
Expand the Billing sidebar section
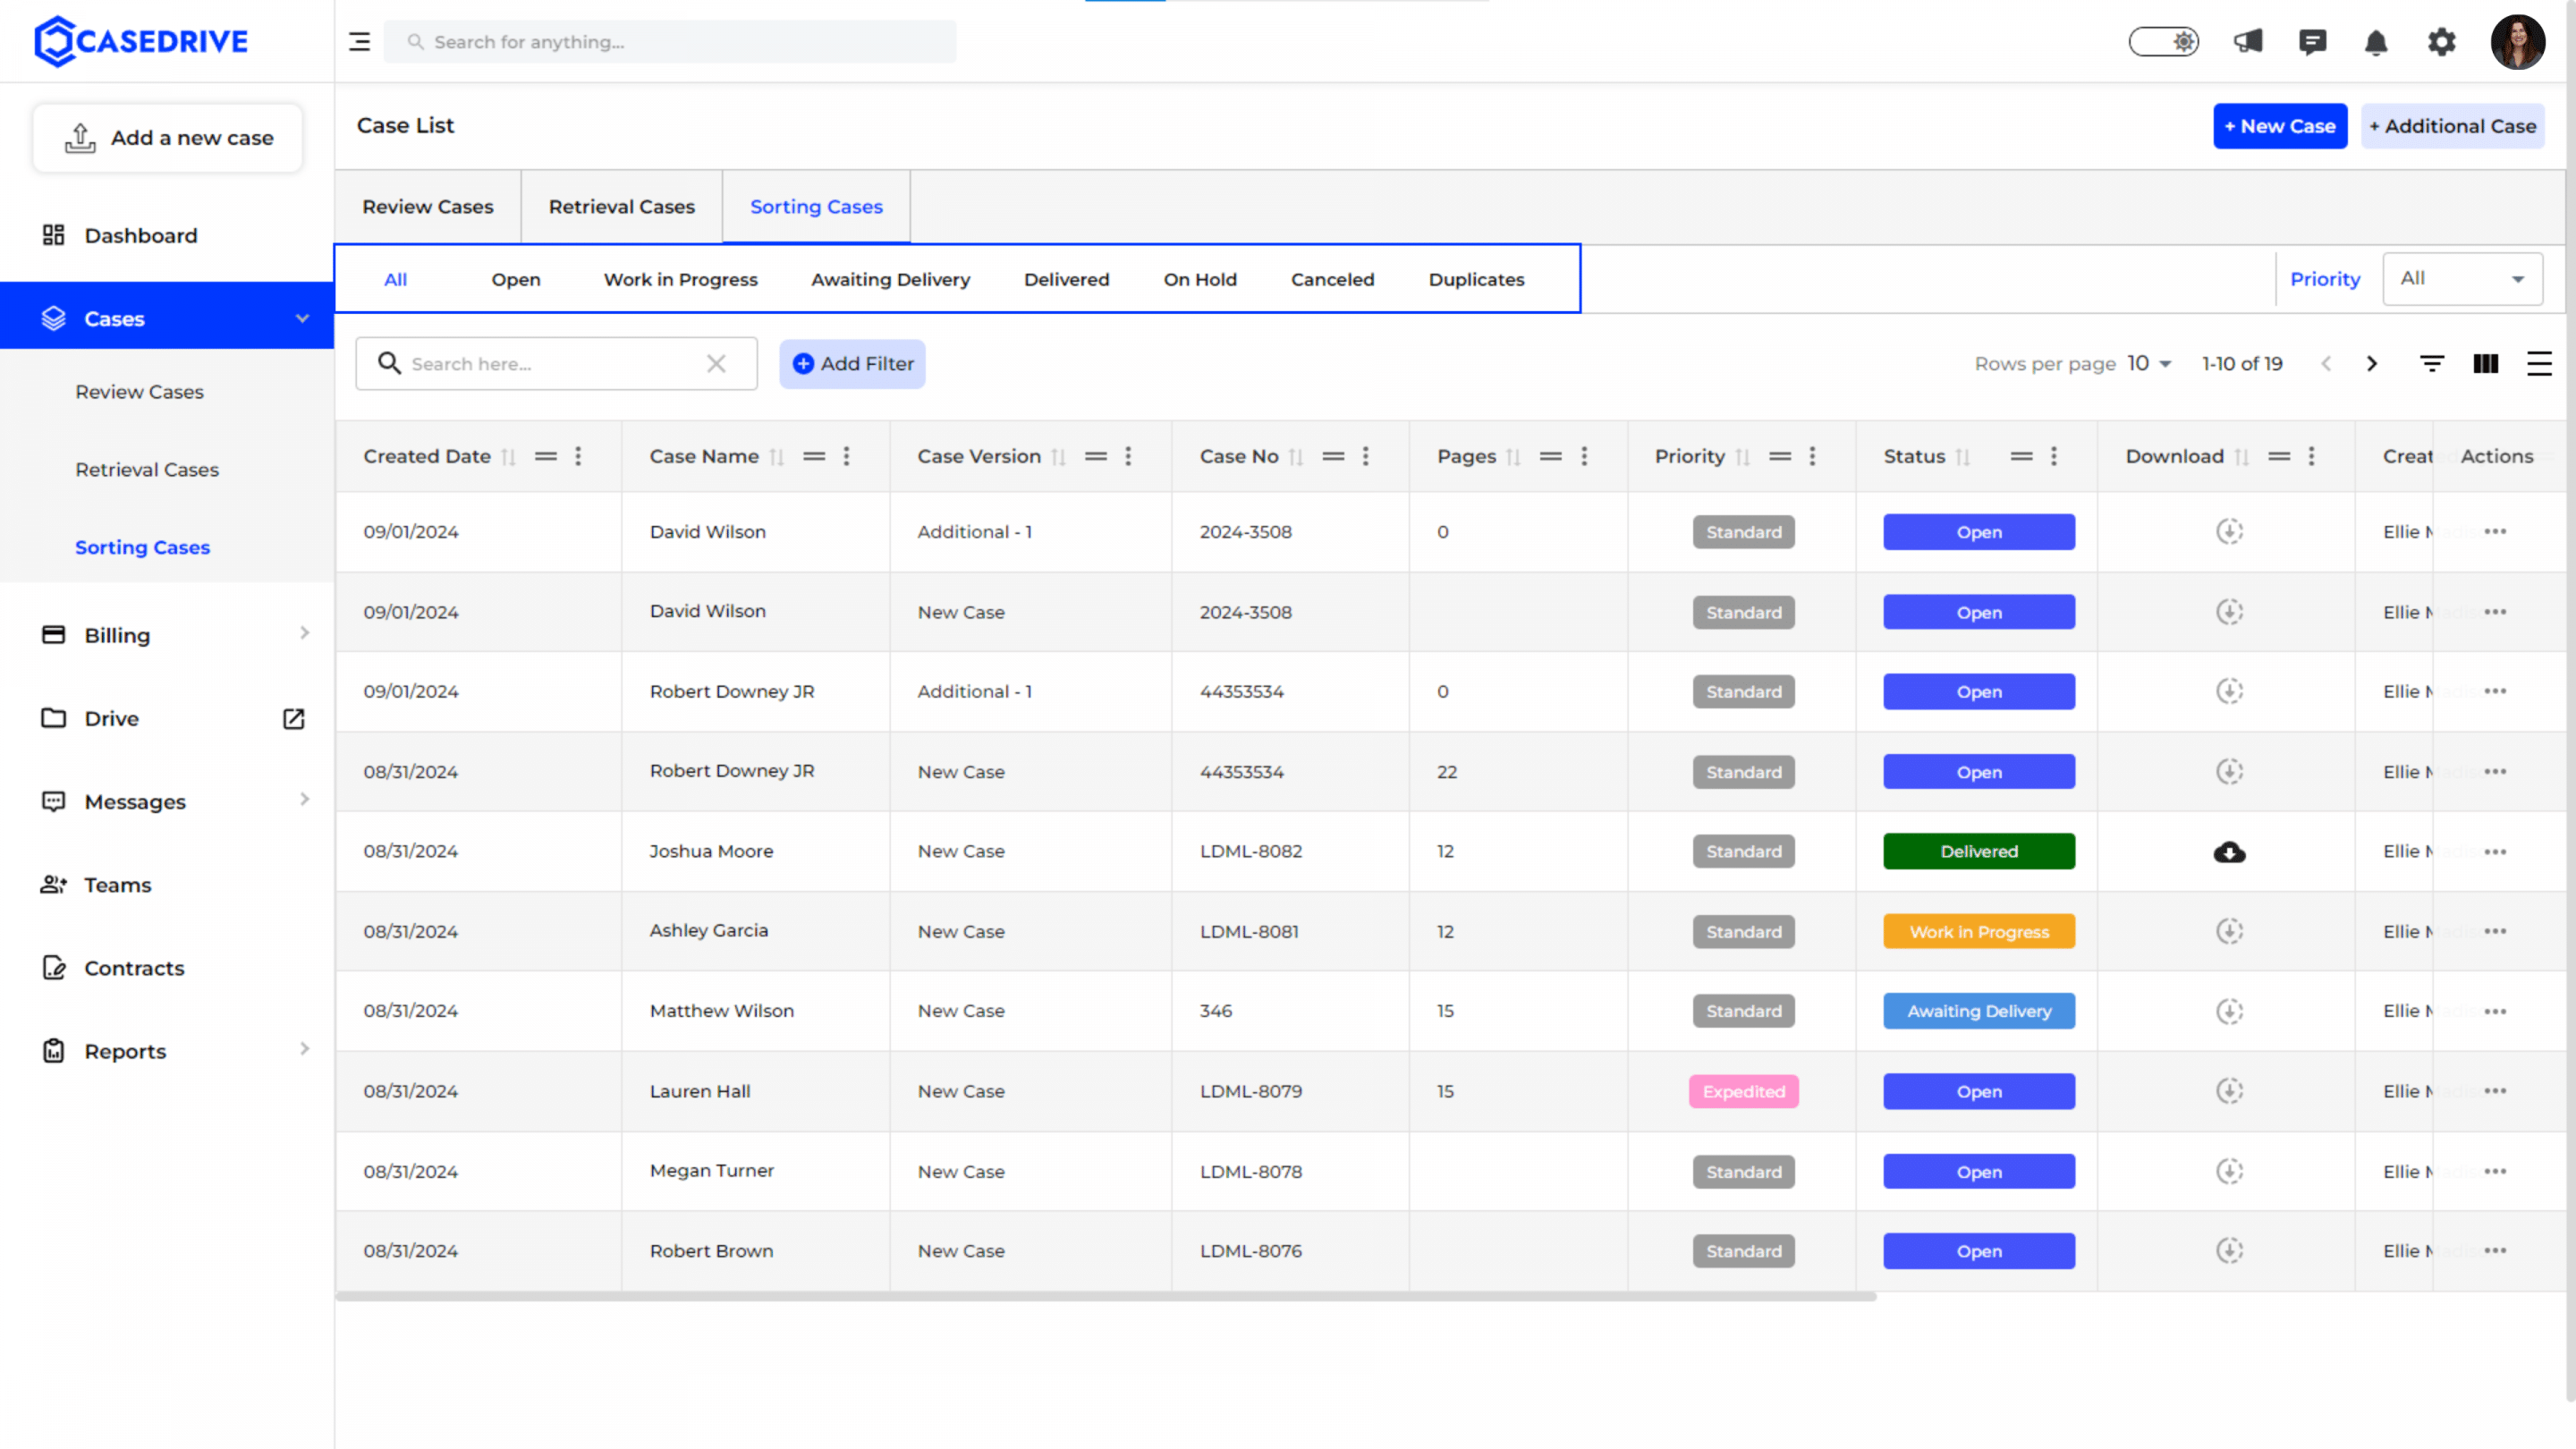(x=304, y=633)
